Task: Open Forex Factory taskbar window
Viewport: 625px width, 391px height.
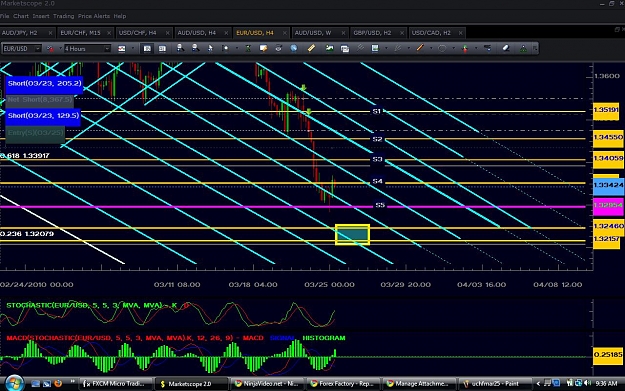Action: (343, 383)
